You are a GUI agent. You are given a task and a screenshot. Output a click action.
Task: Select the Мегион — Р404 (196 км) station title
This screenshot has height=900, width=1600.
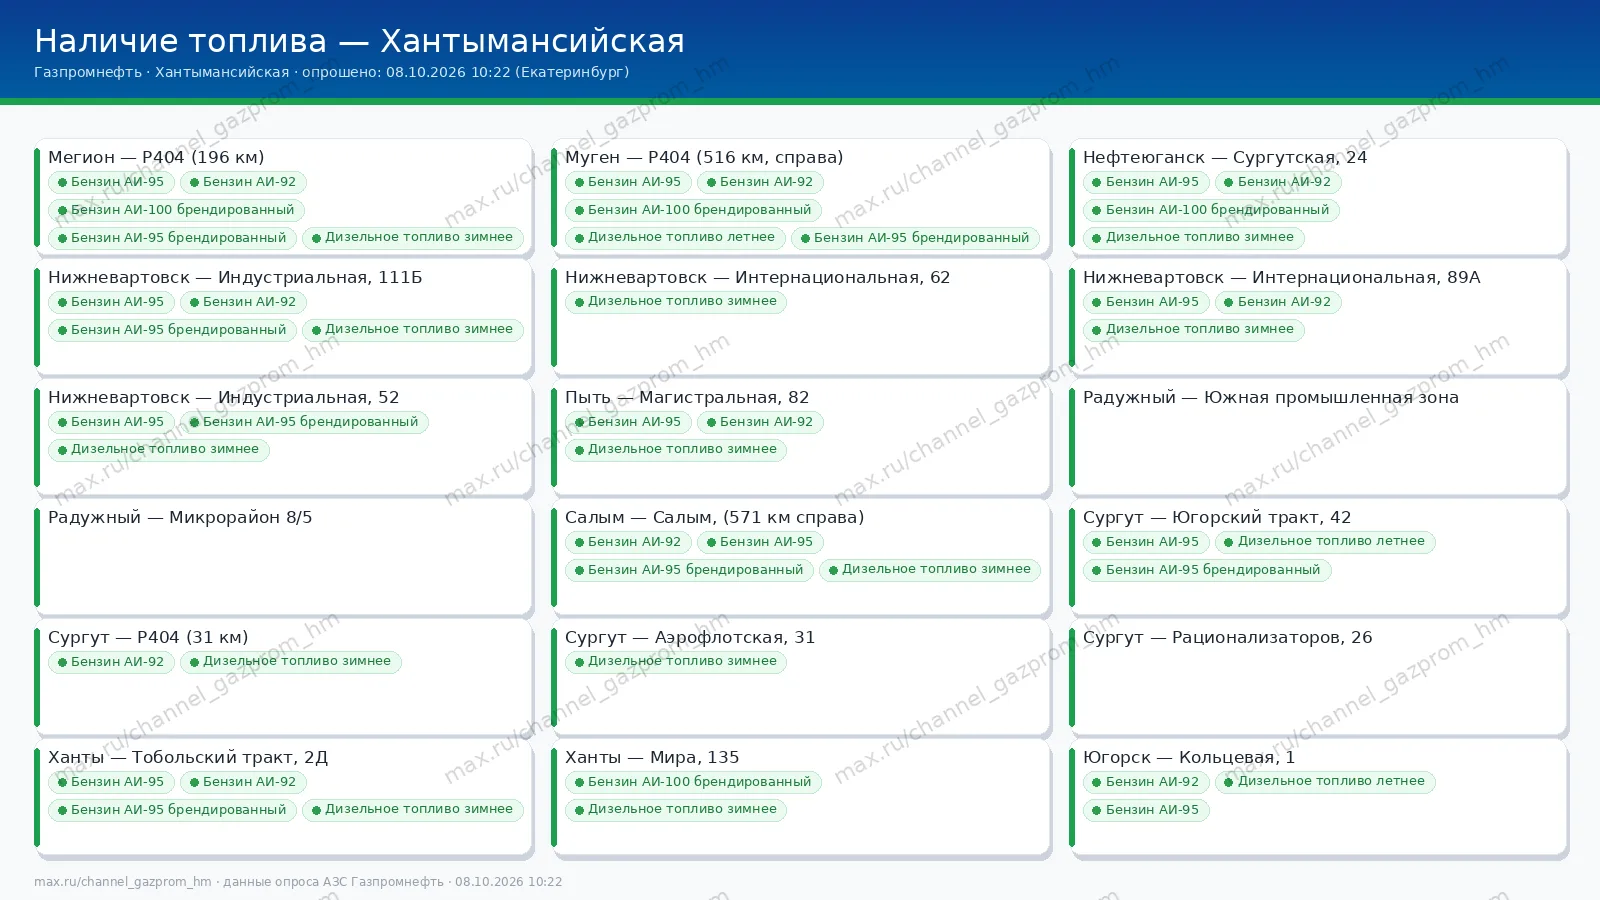pos(156,157)
